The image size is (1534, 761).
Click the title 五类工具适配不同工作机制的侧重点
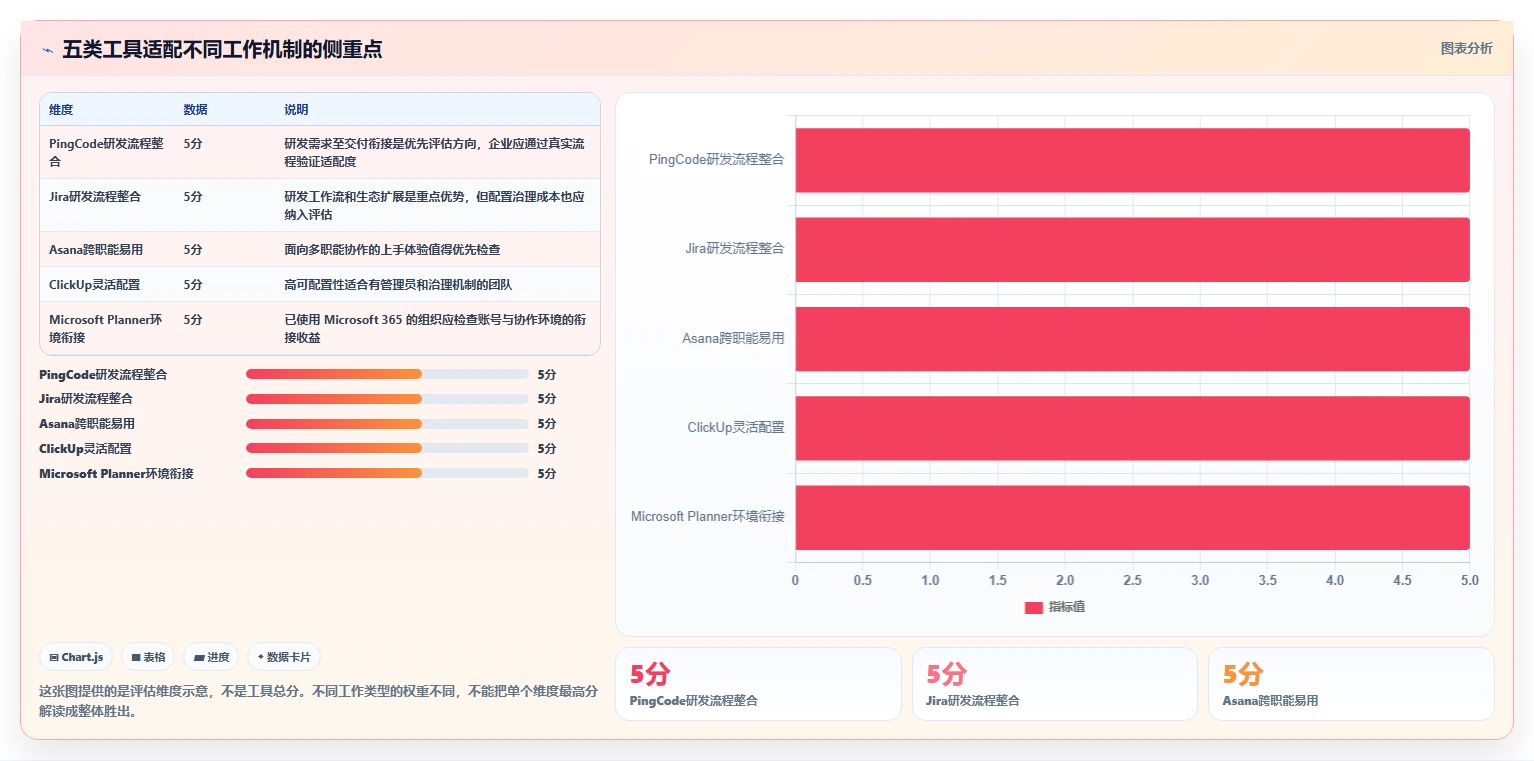[222, 50]
